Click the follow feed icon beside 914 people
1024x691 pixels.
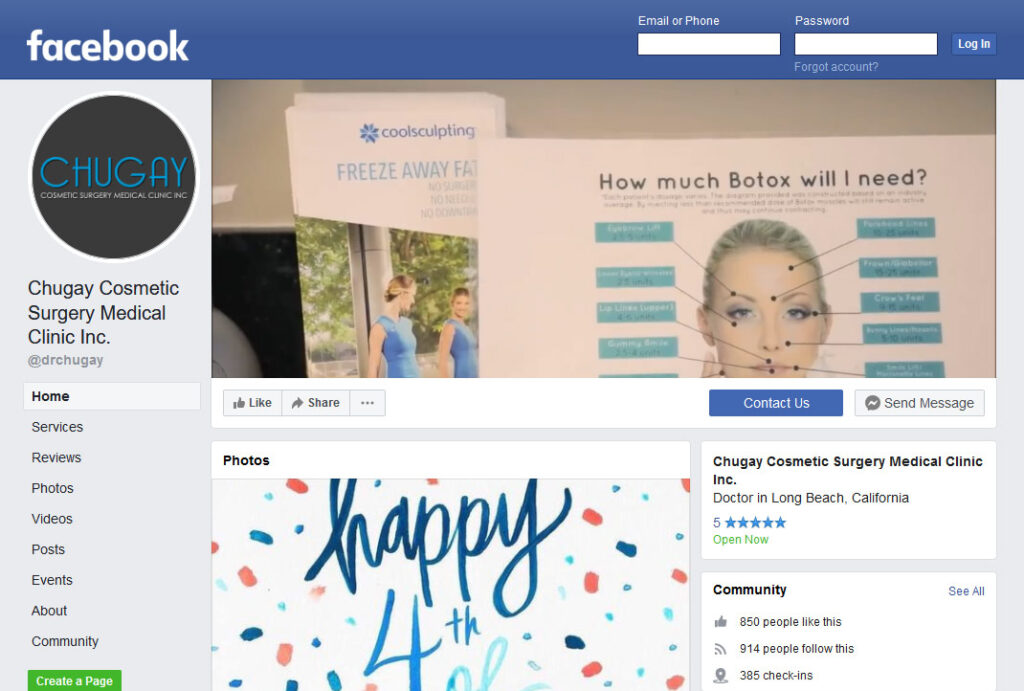(x=720, y=649)
